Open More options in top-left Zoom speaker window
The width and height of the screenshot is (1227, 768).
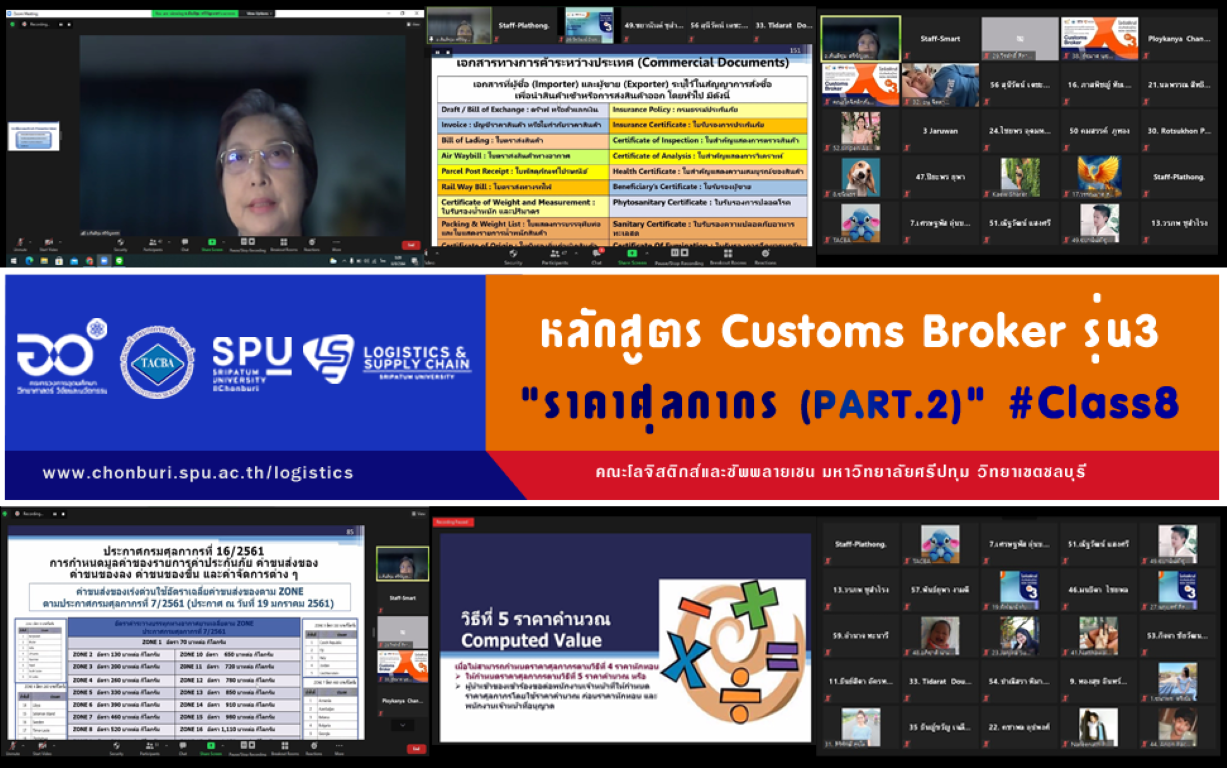(337, 243)
